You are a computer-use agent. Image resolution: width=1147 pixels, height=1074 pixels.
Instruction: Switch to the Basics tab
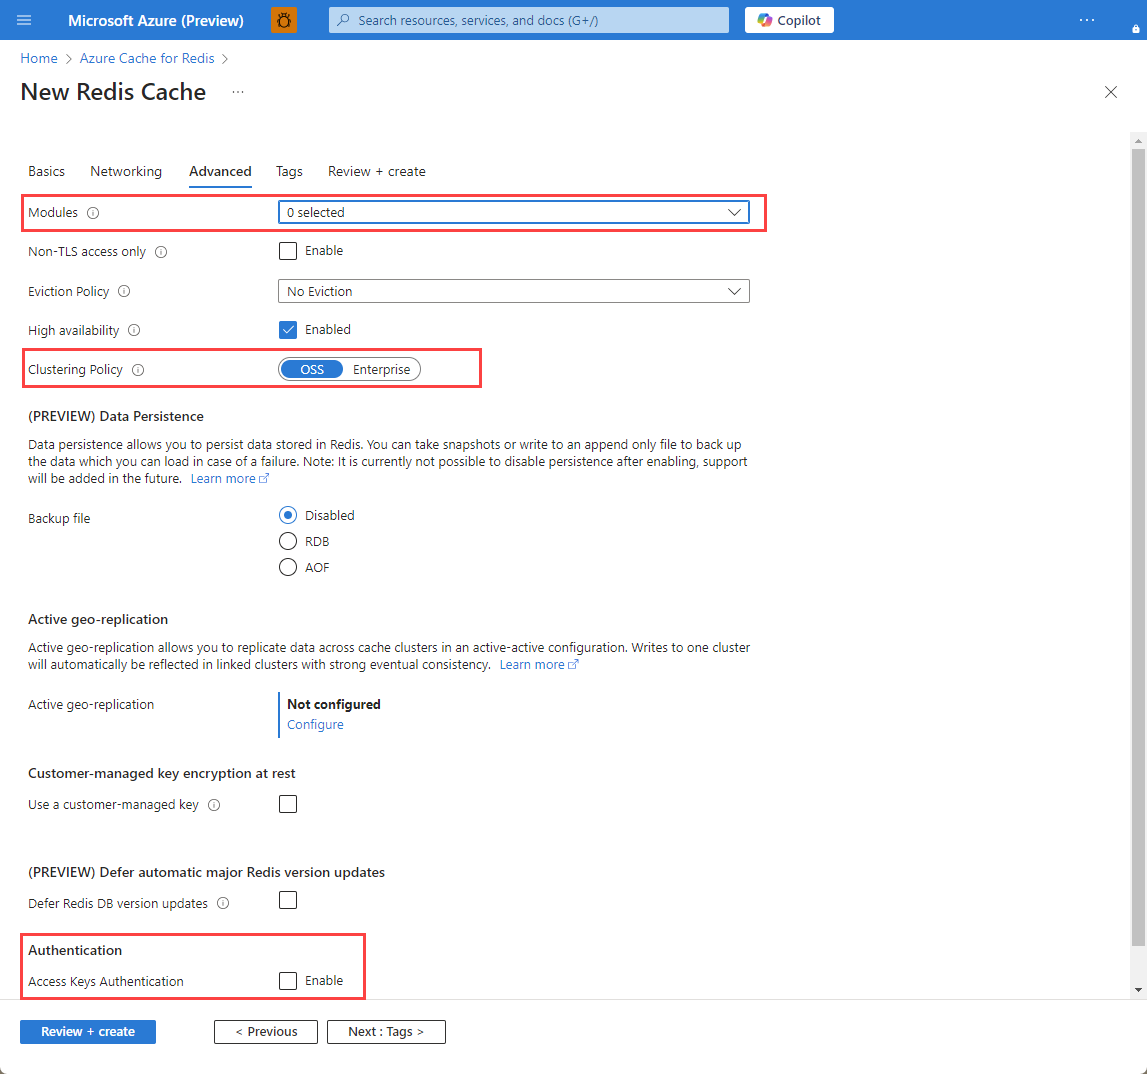[46, 171]
